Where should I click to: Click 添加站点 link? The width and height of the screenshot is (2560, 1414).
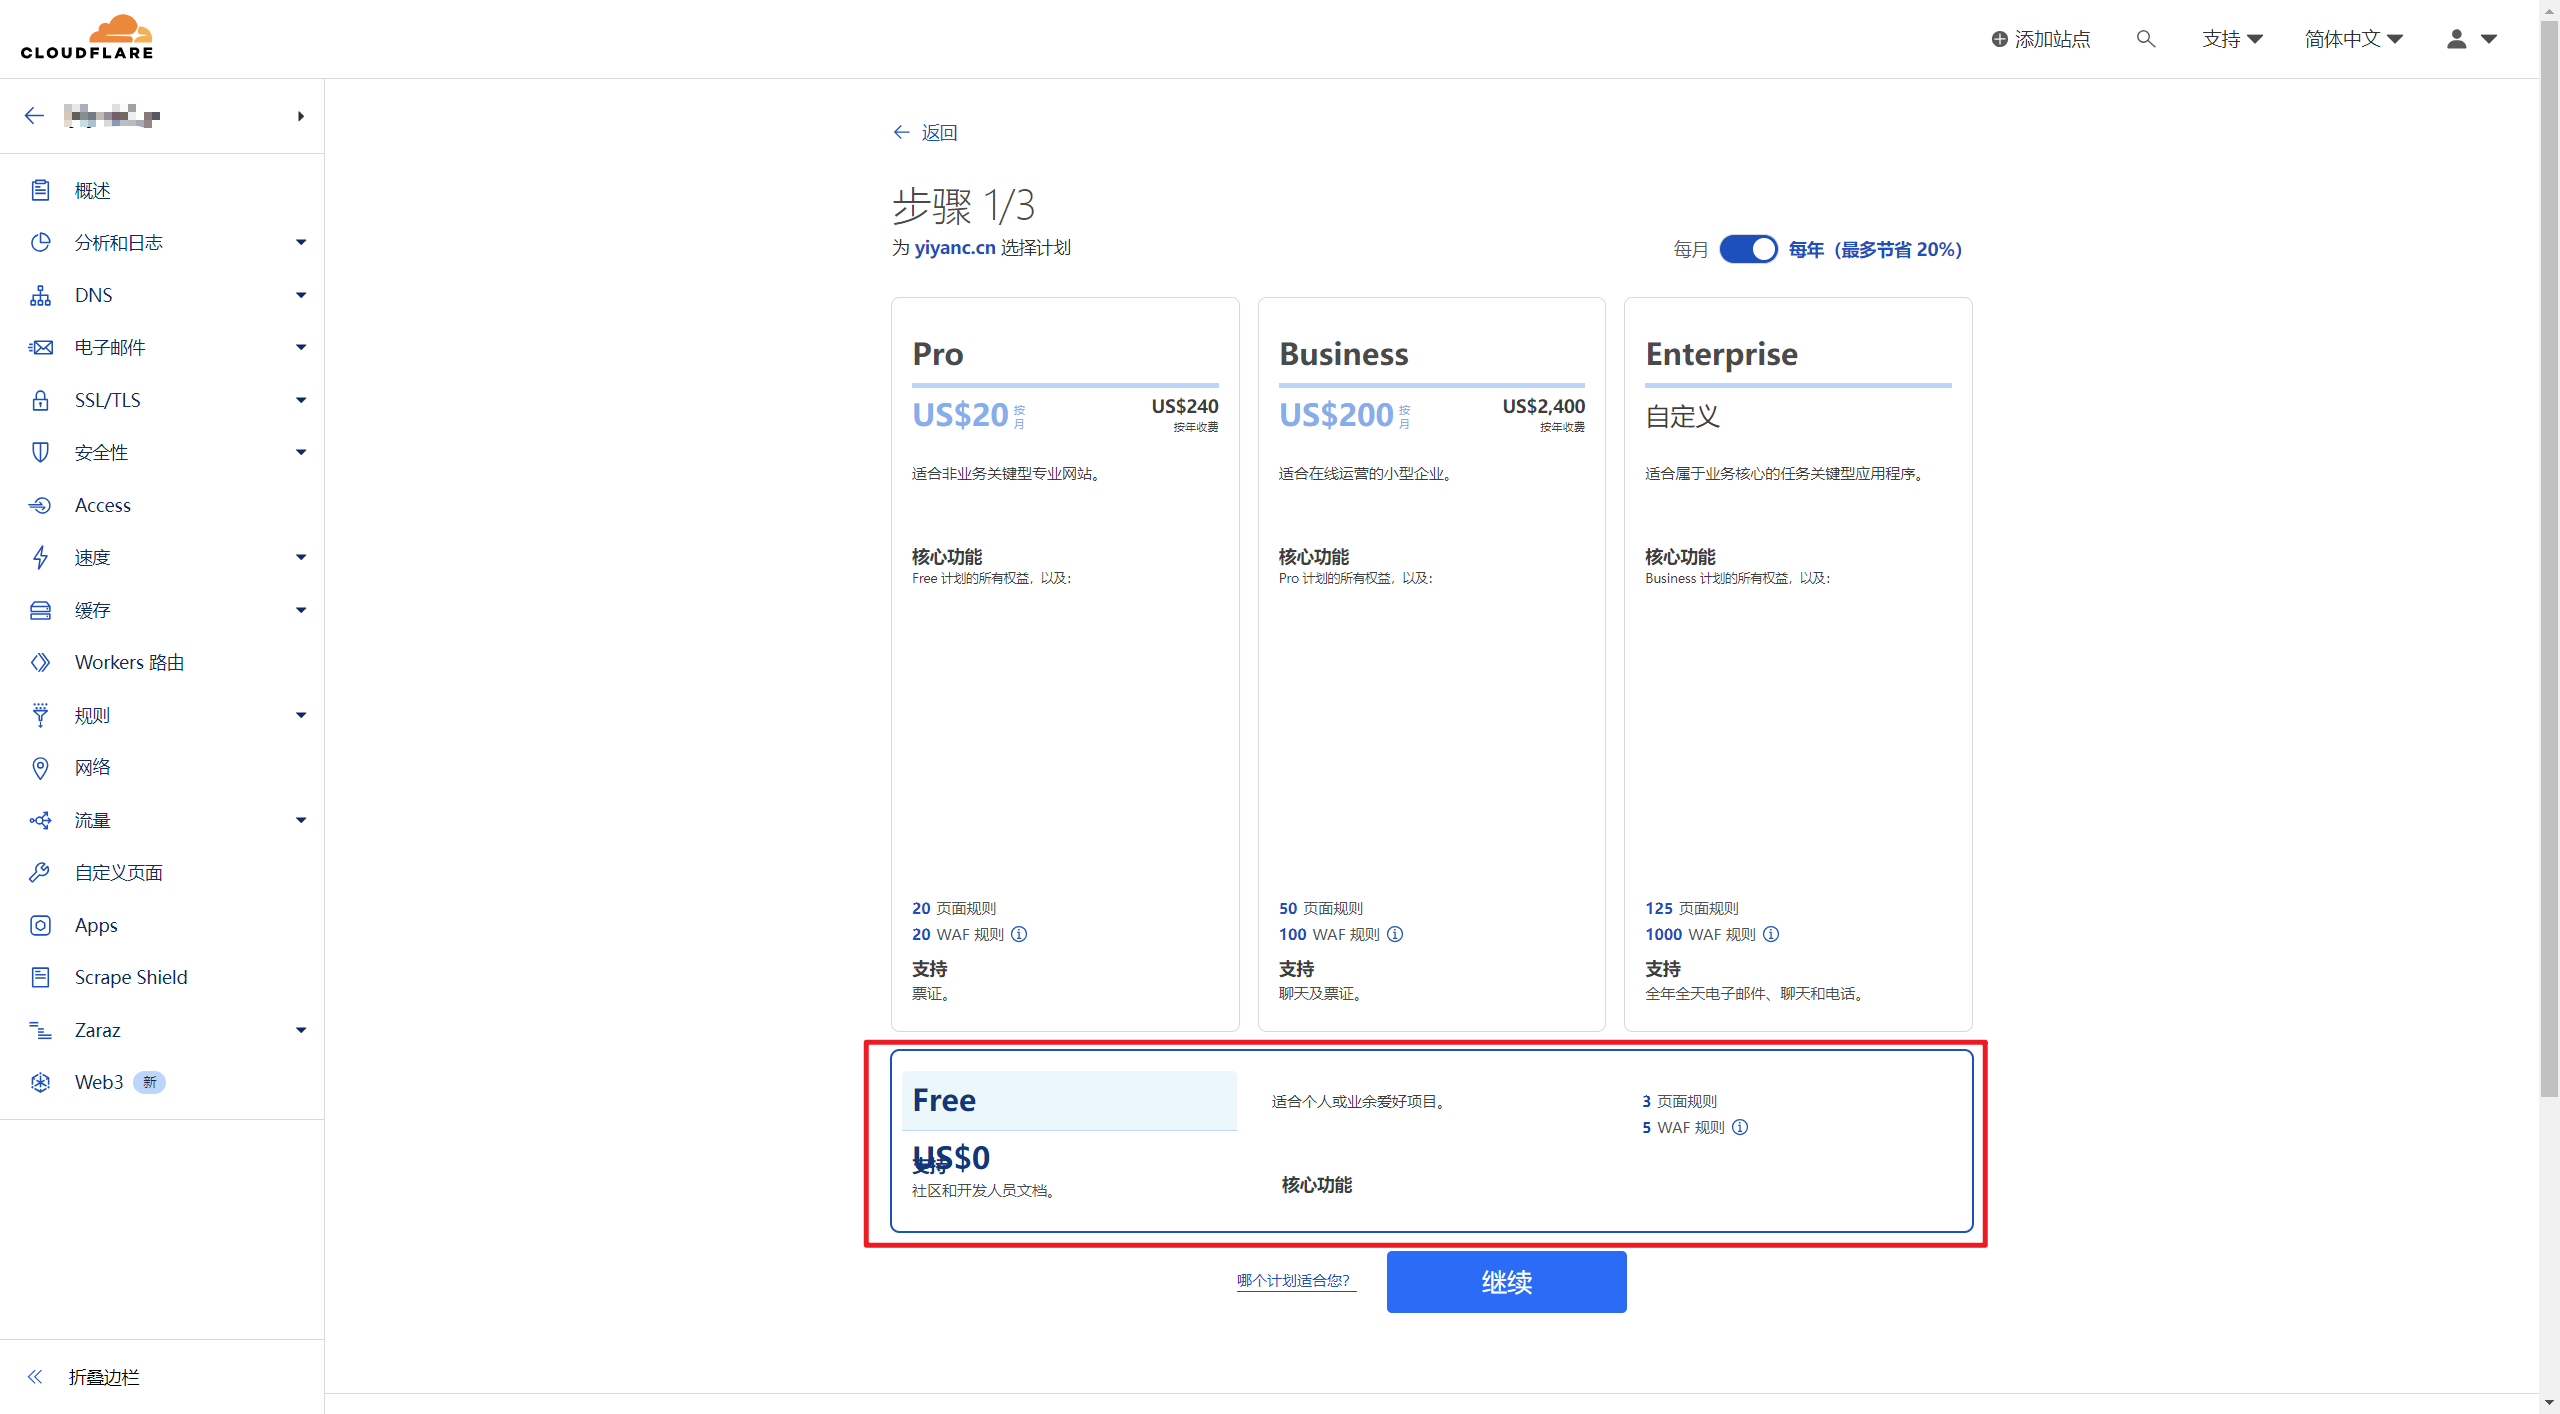2040,39
